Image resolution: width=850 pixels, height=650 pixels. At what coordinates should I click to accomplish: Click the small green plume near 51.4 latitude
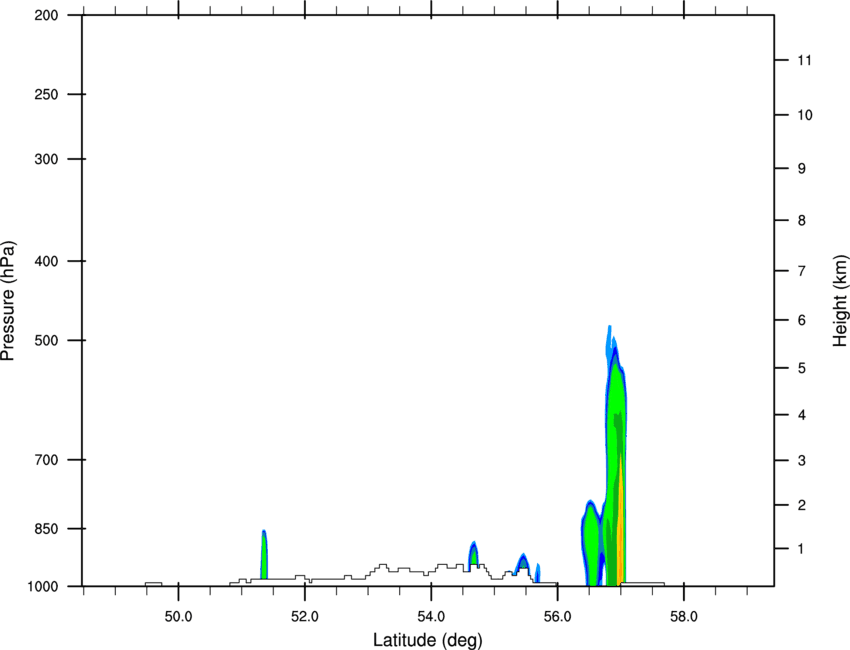pos(264,556)
